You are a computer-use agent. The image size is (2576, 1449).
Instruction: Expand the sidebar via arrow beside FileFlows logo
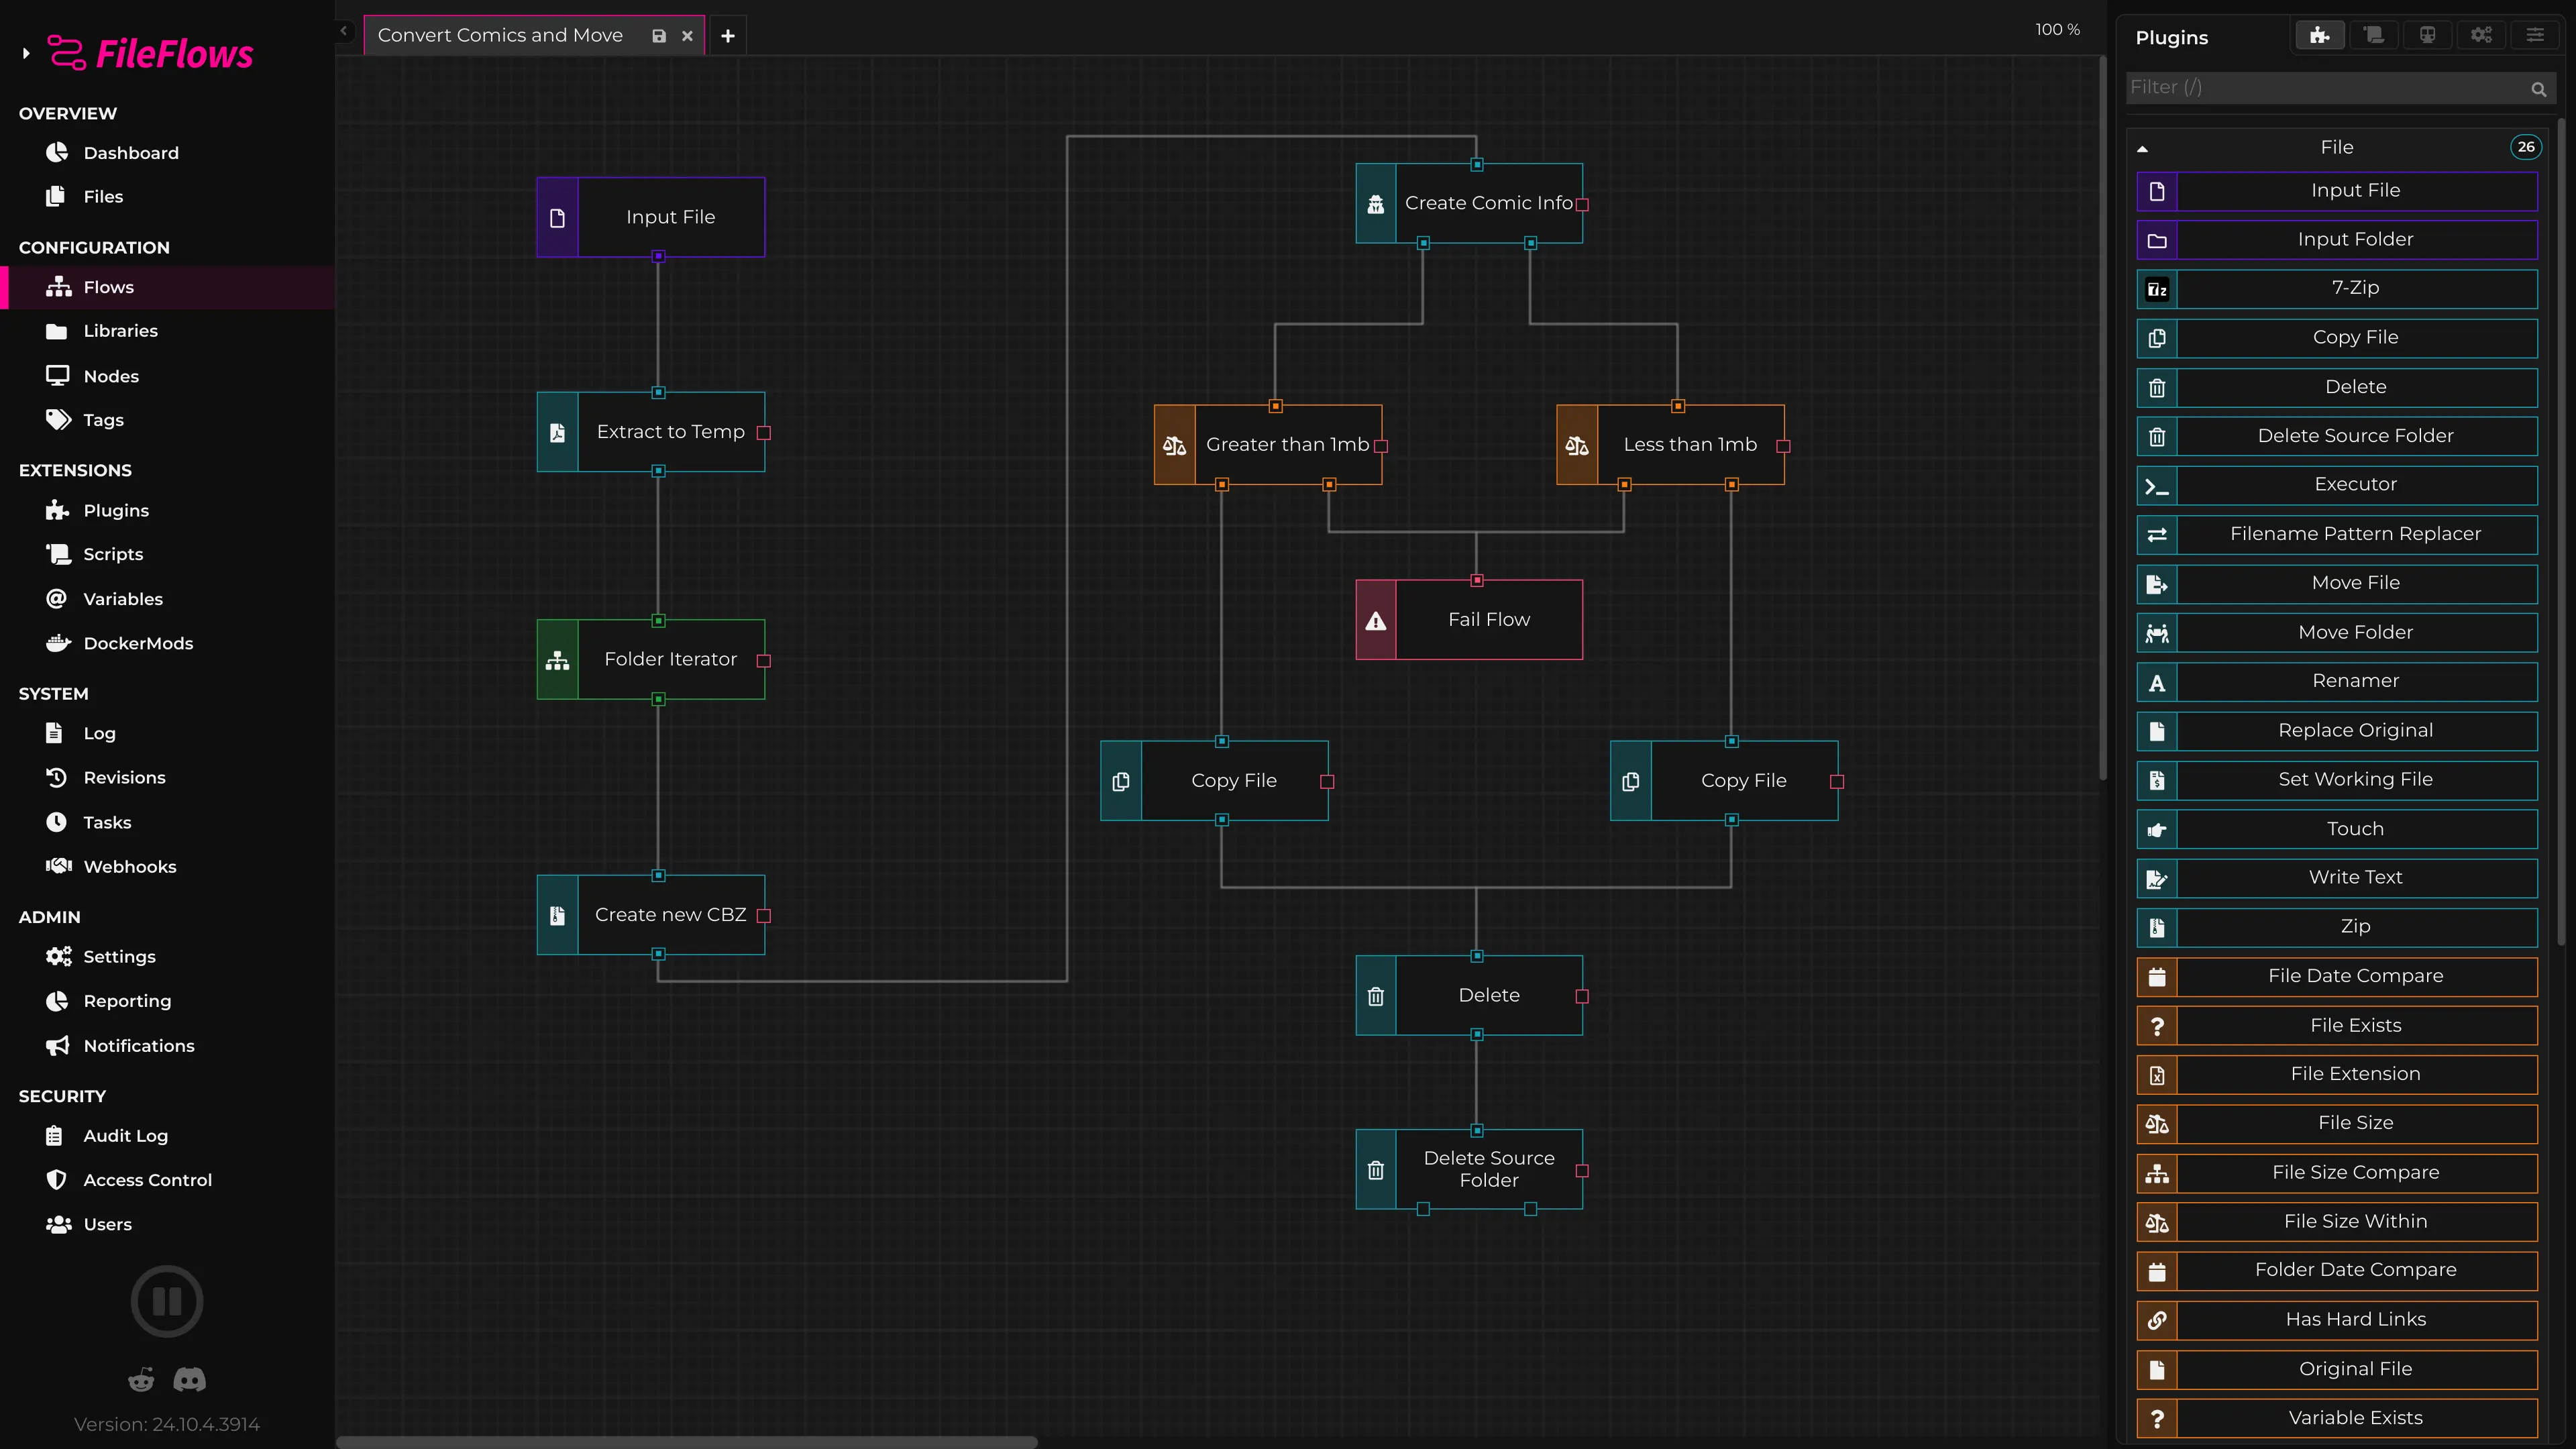pyautogui.click(x=26, y=54)
